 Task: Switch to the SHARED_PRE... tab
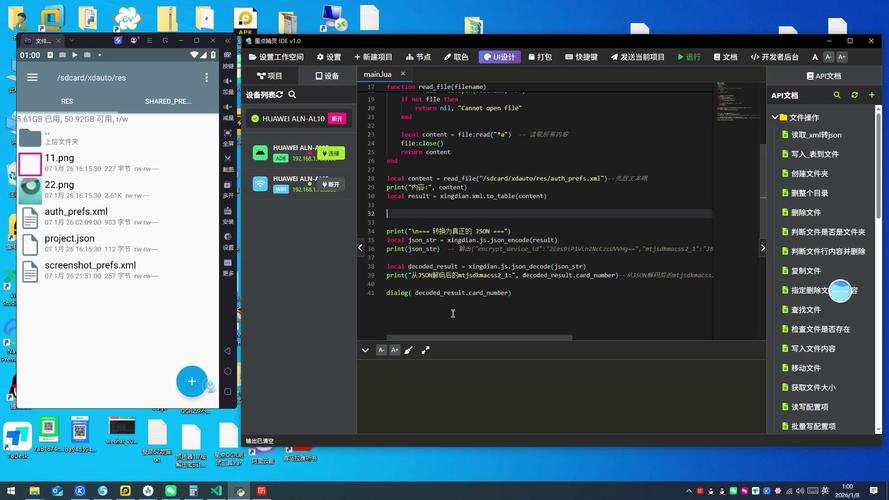pyautogui.click(x=168, y=101)
